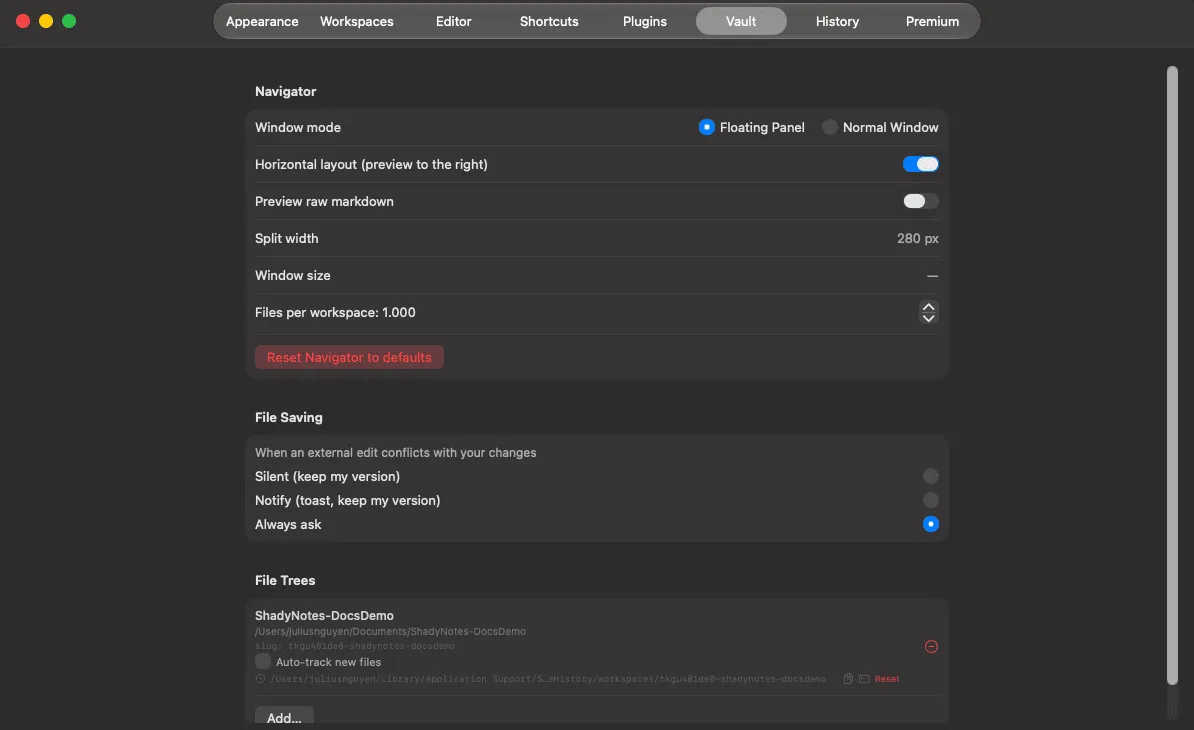Choose Always ask conflict option
The height and width of the screenshot is (730, 1194).
click(x=931, y=524)
